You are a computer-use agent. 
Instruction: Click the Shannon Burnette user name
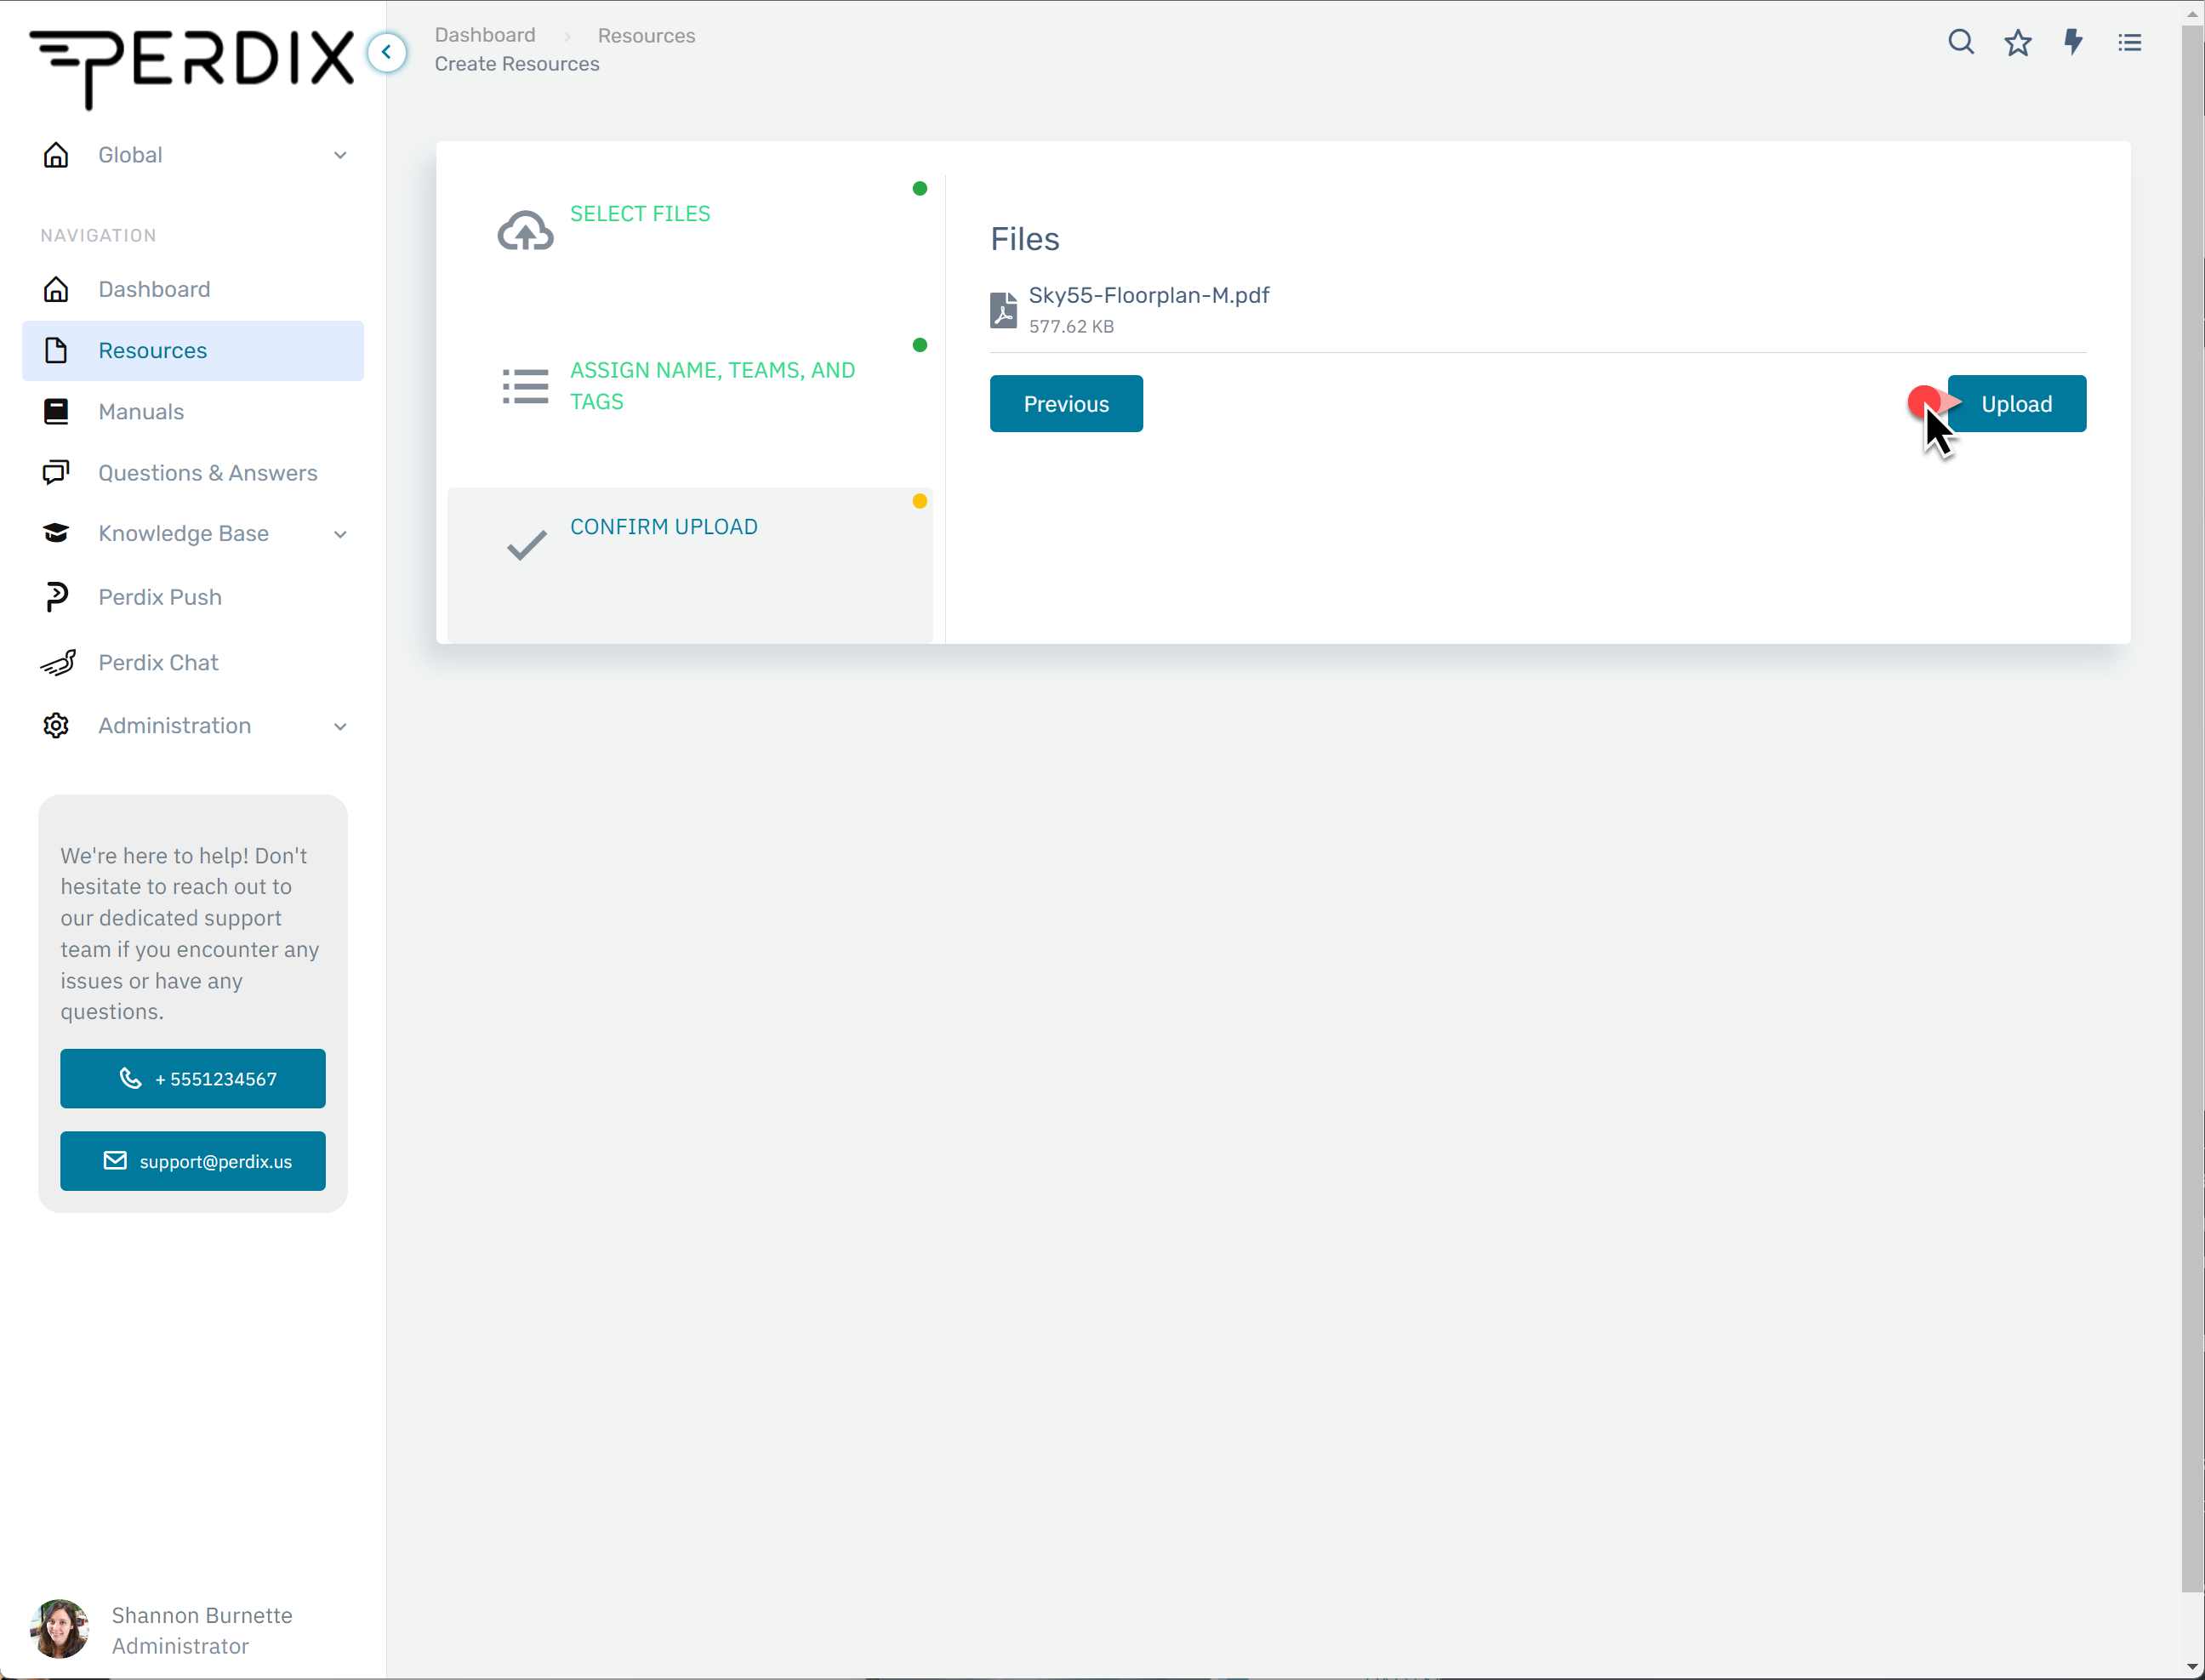click(x=202, y=1615)
